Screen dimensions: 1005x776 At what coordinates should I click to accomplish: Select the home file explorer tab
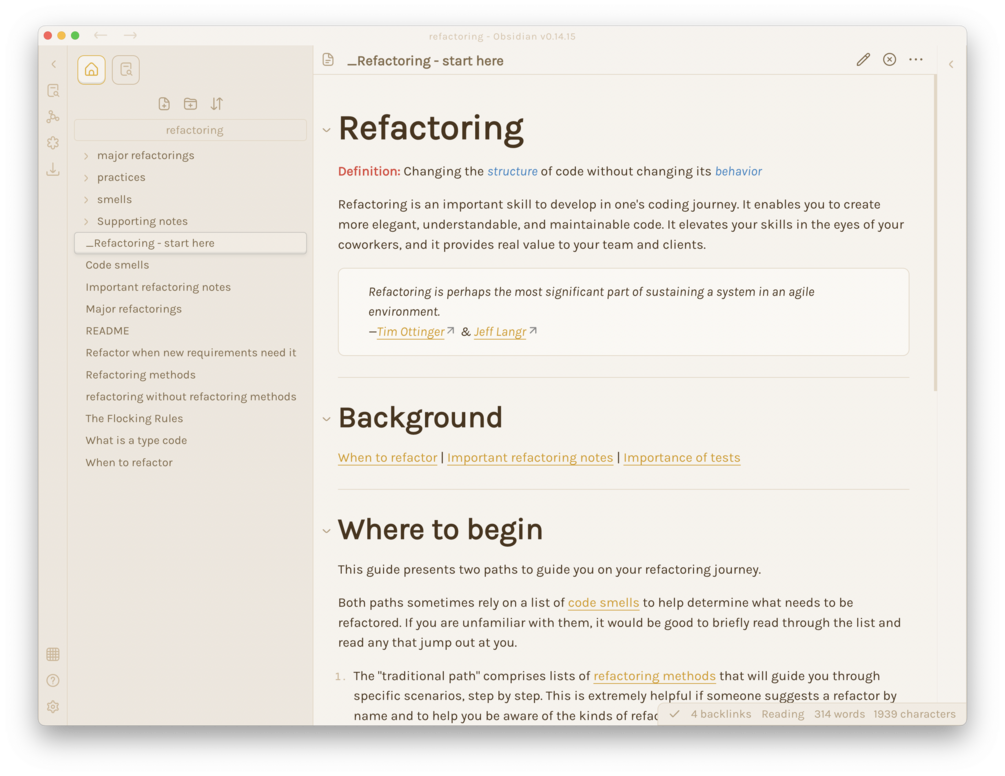[92, 69]
